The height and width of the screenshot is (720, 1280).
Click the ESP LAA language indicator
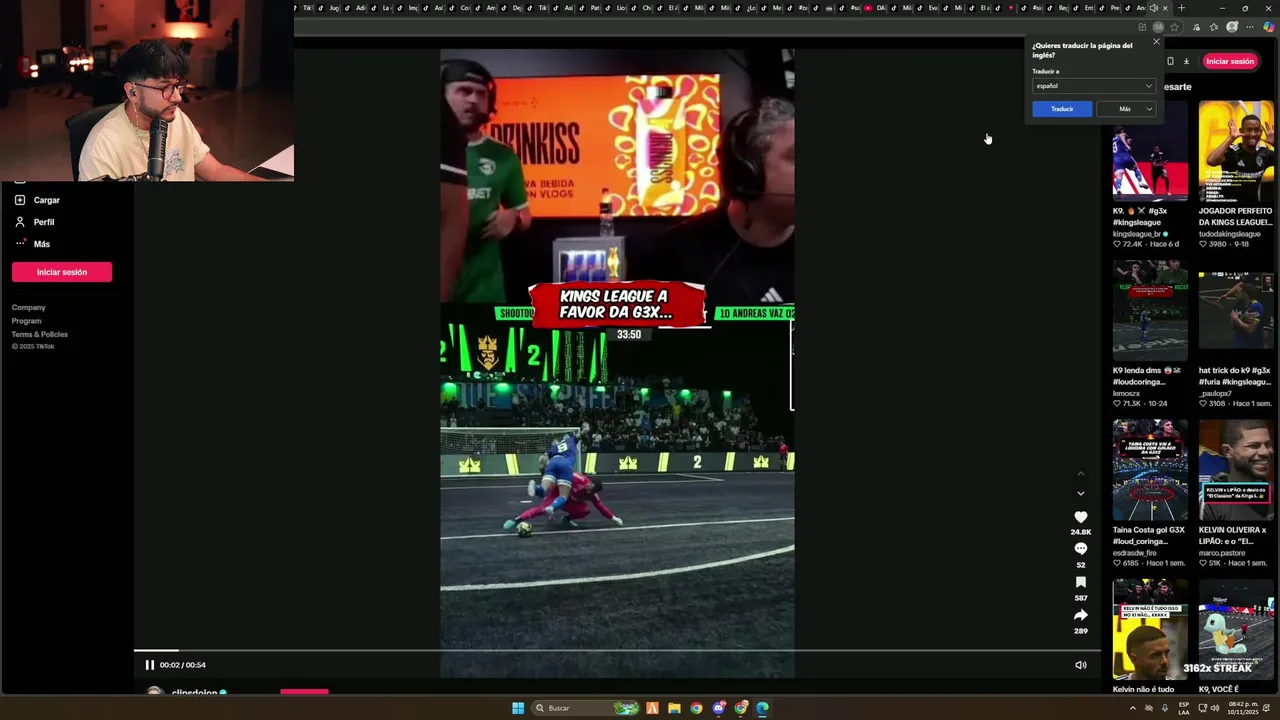point(1184,708)
